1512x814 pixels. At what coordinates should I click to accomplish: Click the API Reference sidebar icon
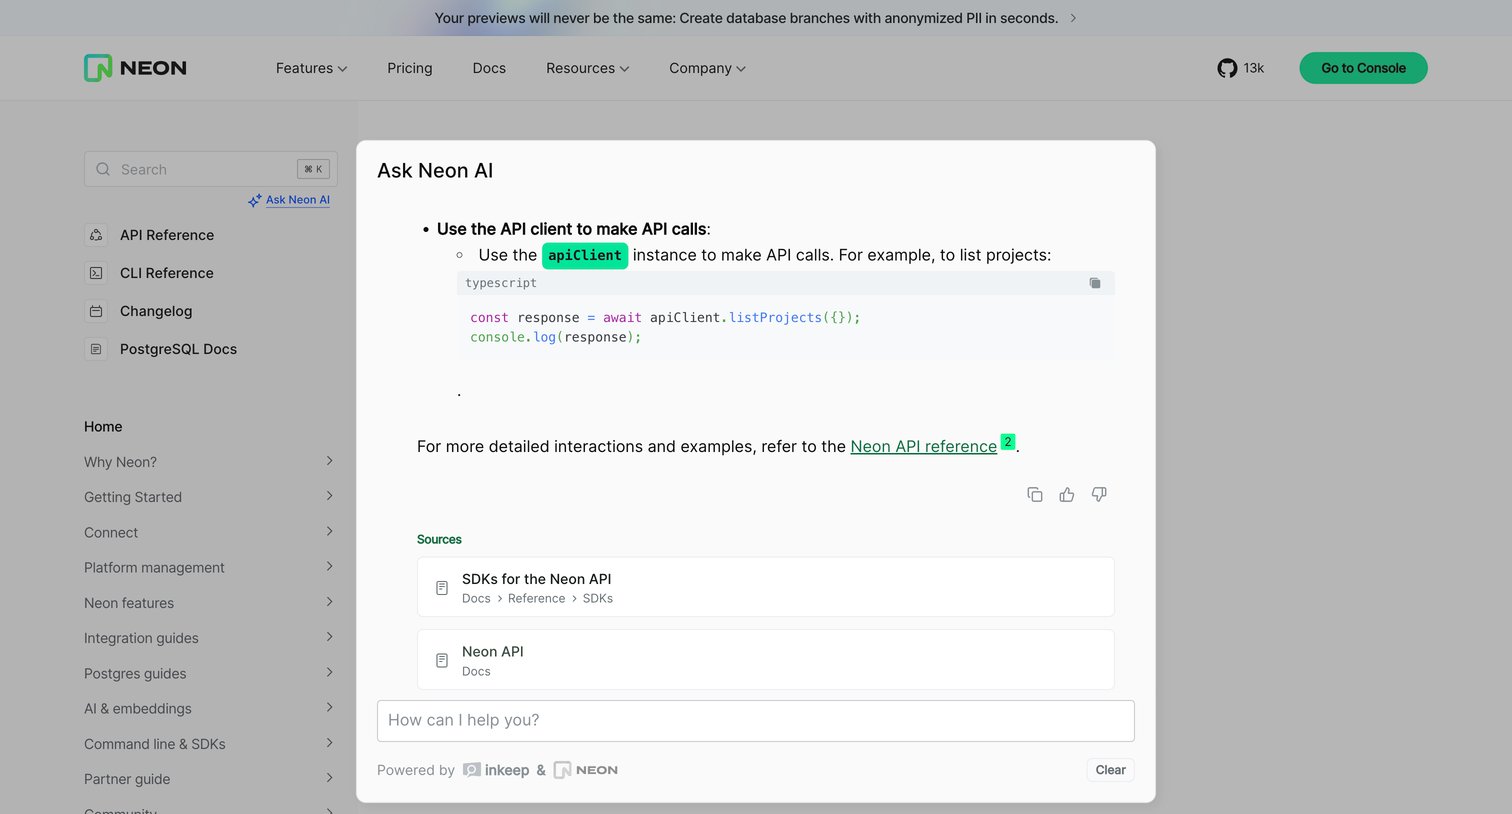tap(96, 235)
